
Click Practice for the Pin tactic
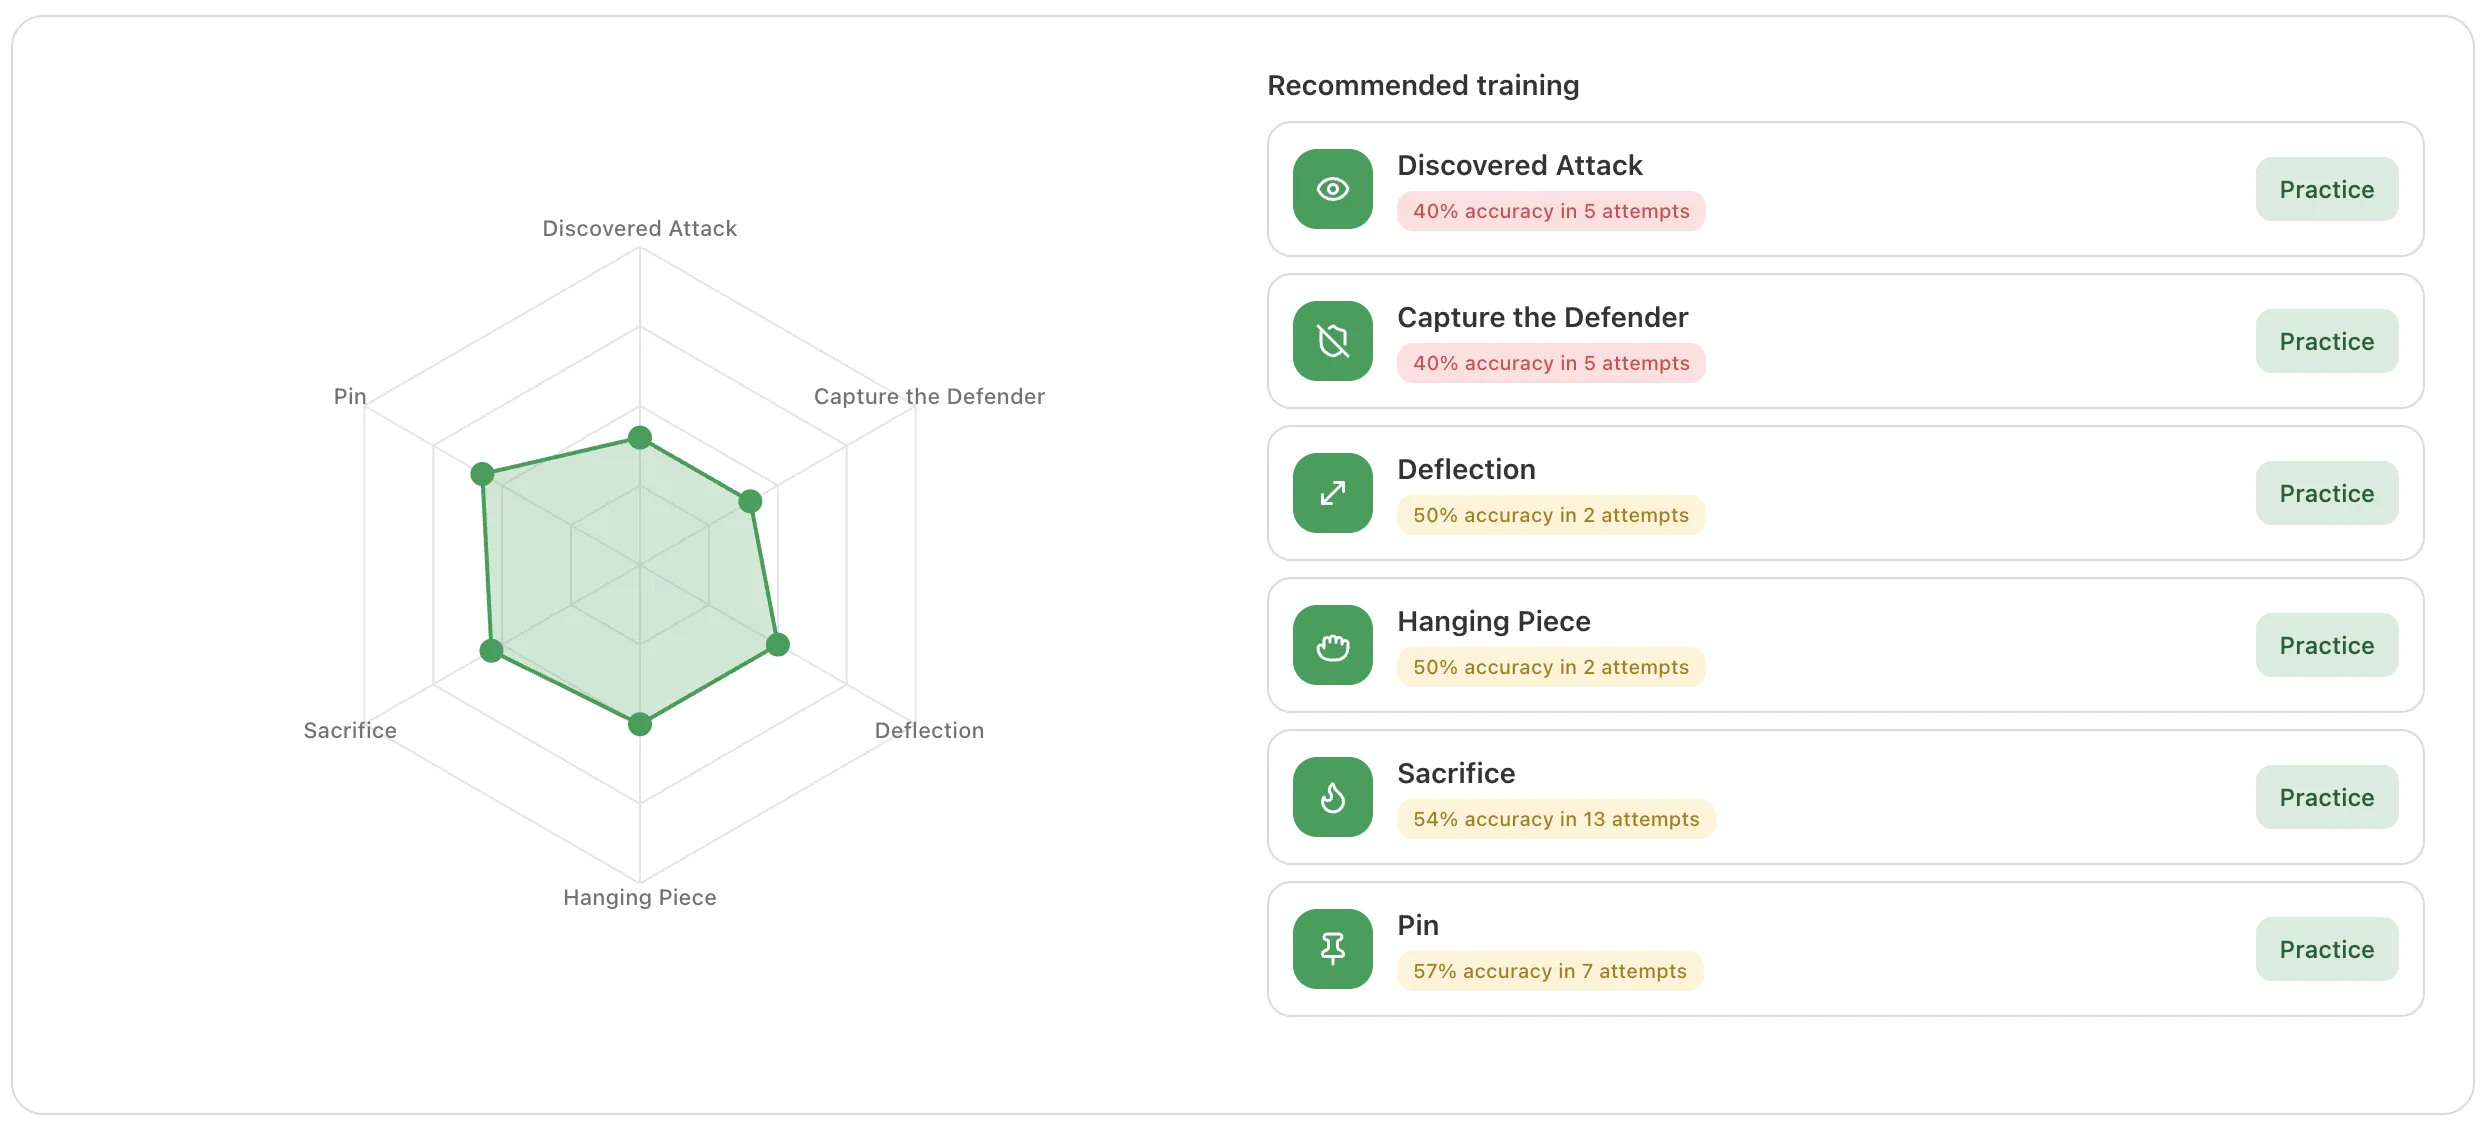click(x=2326, y=949)
